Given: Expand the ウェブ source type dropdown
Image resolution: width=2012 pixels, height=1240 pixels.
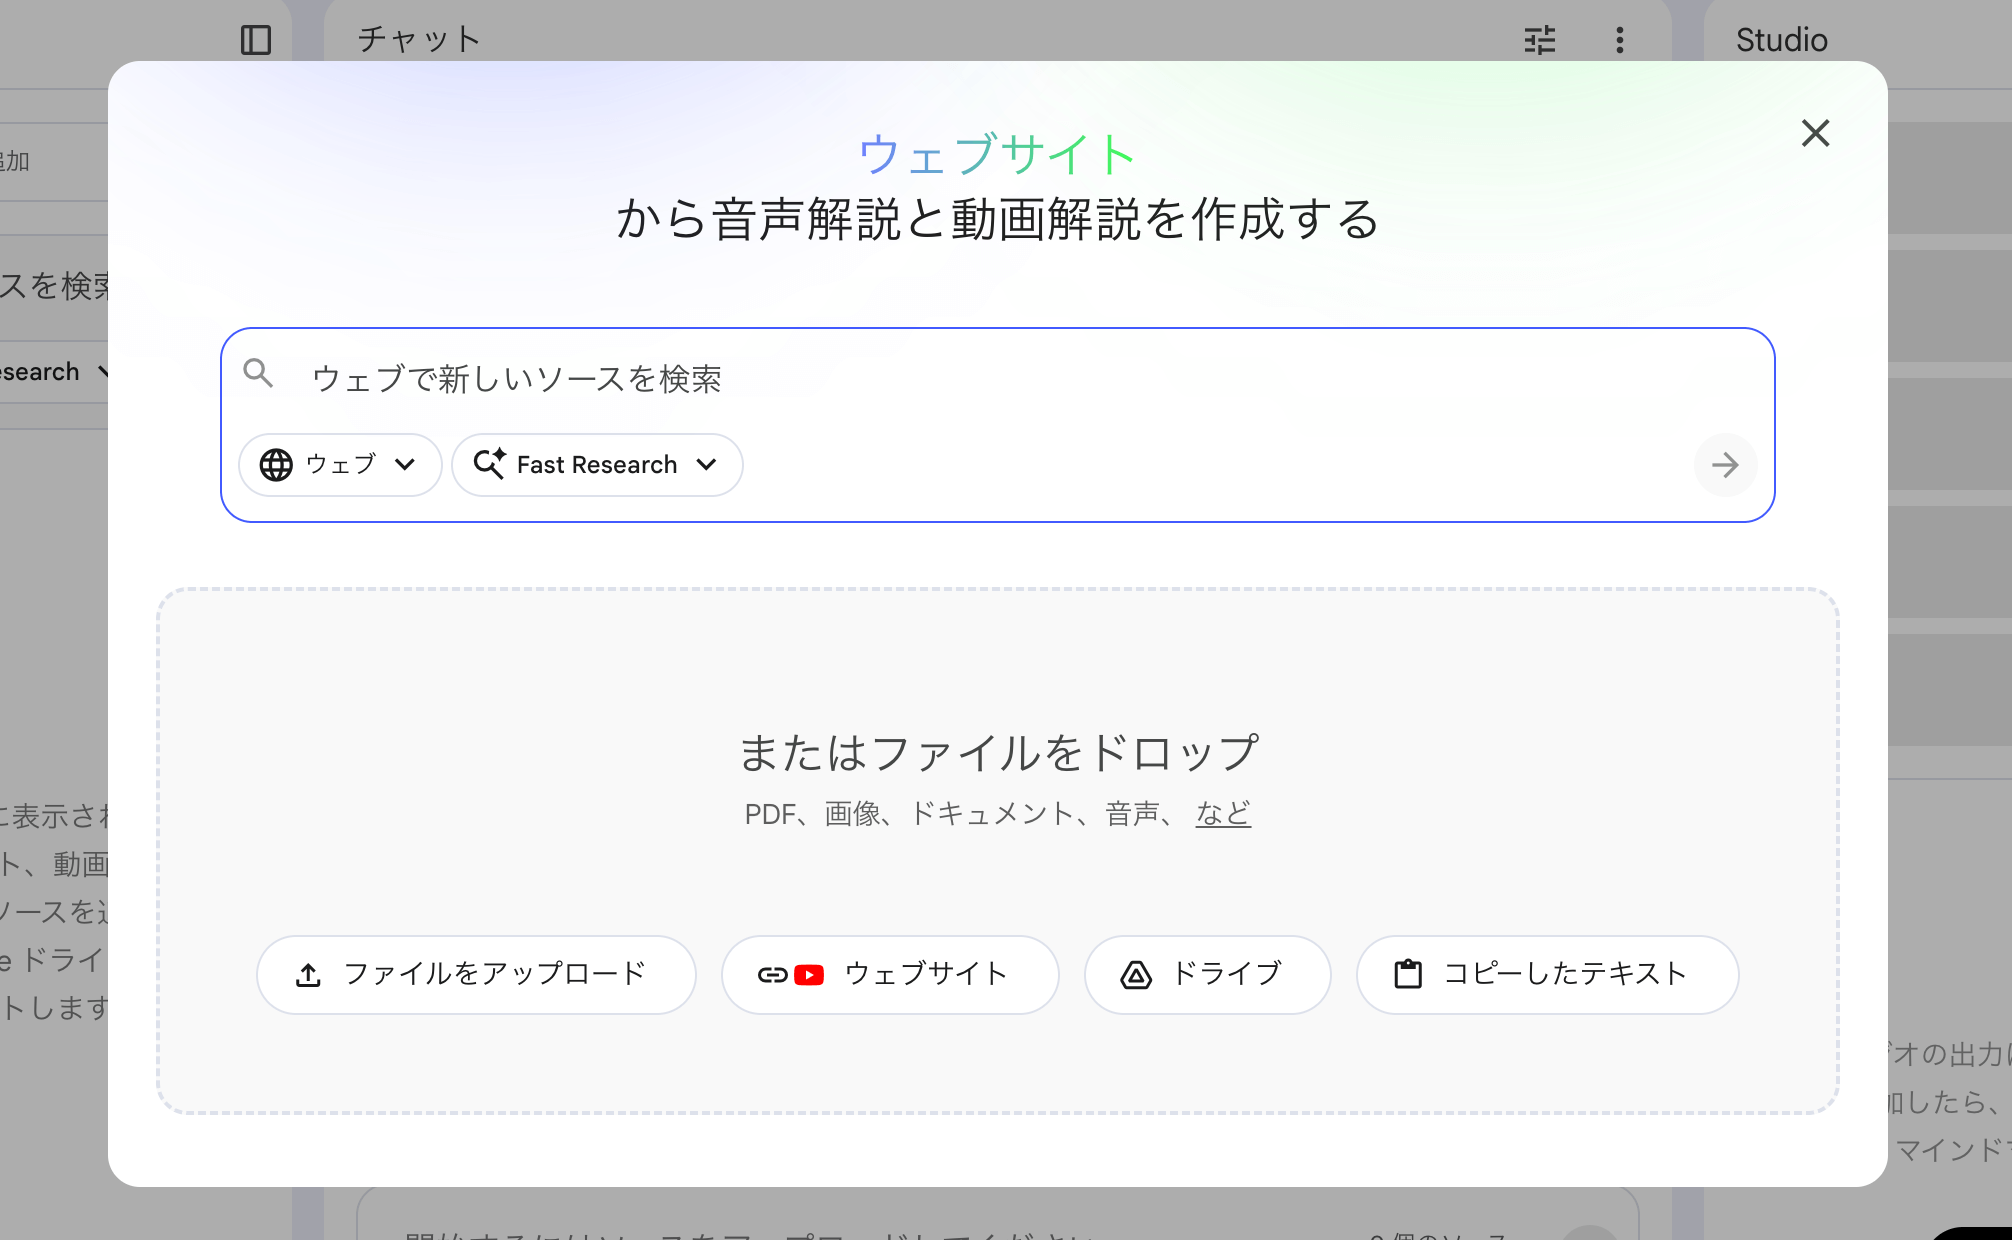Looking at the screenshot, I should click(405, 465).
